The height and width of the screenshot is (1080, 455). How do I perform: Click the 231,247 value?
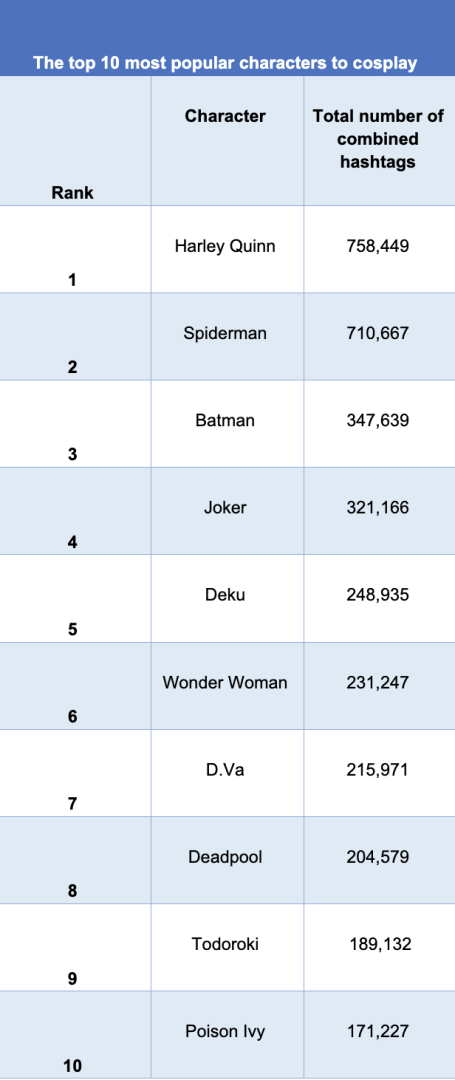coord(378,683)
